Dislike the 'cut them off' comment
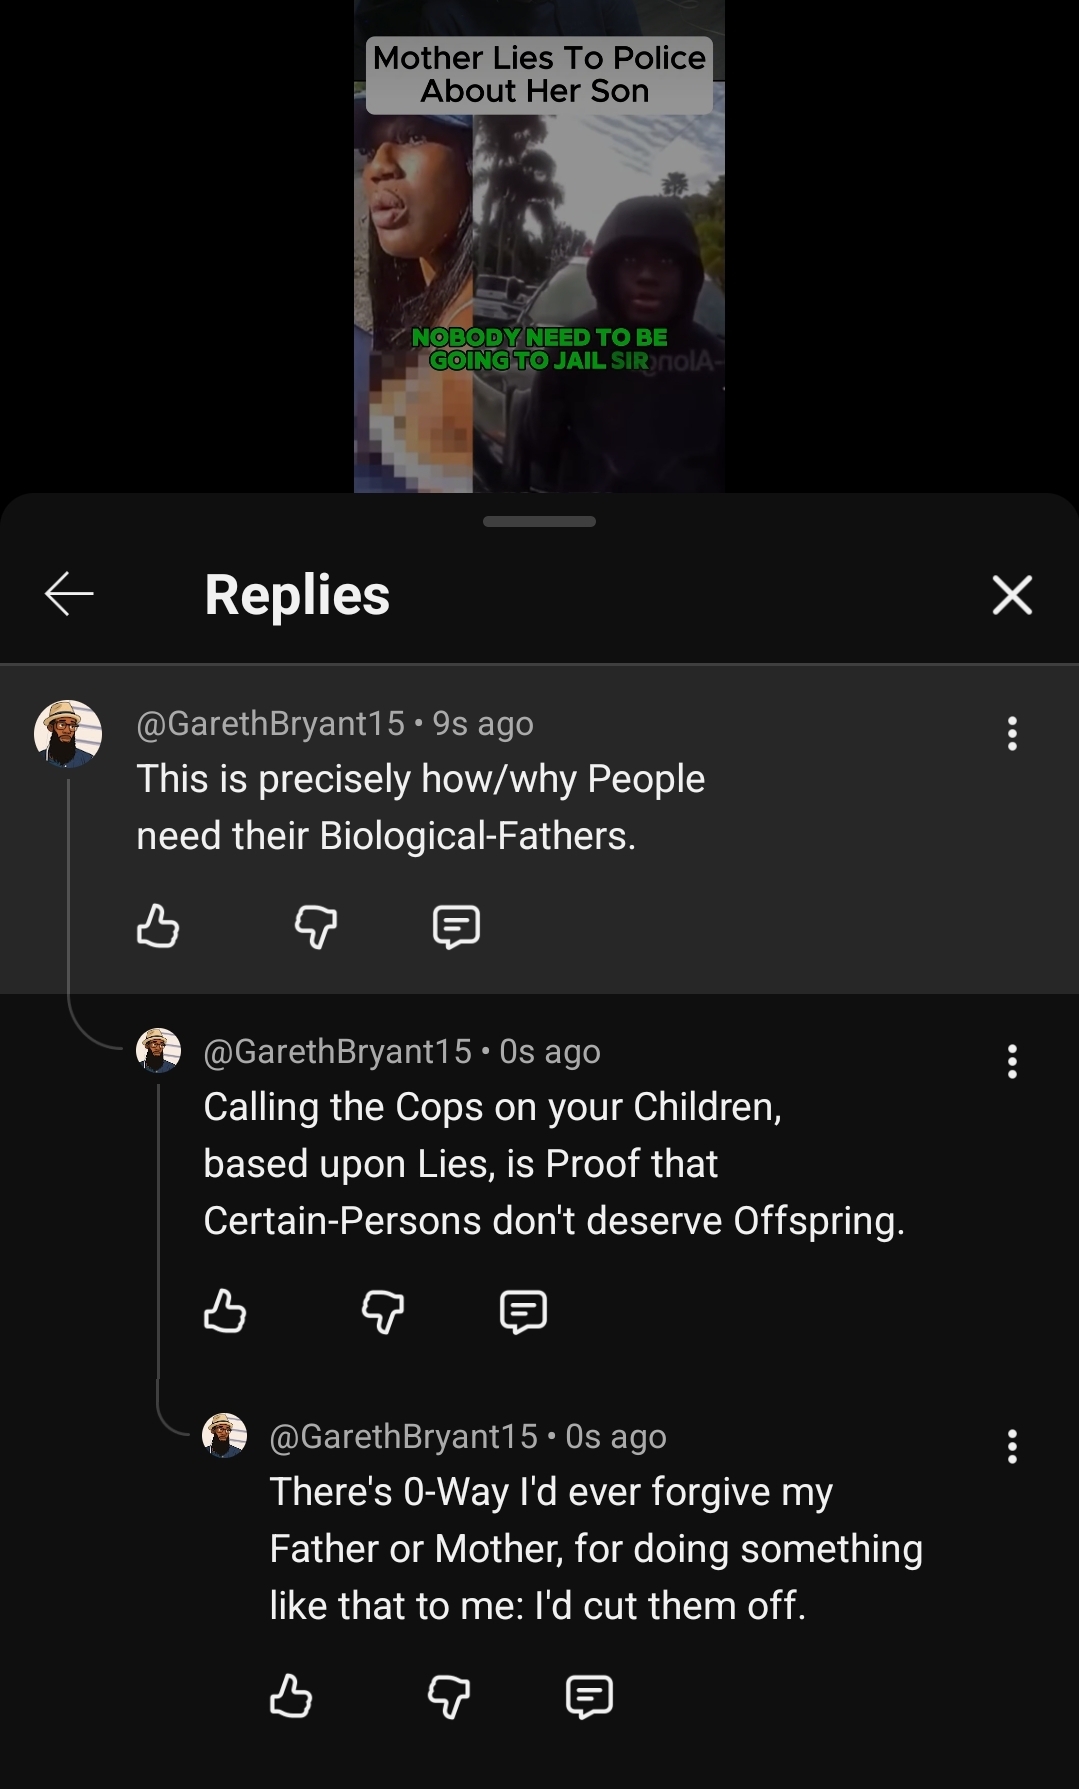The width and height of the screenshot is (1079, 1789). pyautogui.click(x=449, y=1696)
